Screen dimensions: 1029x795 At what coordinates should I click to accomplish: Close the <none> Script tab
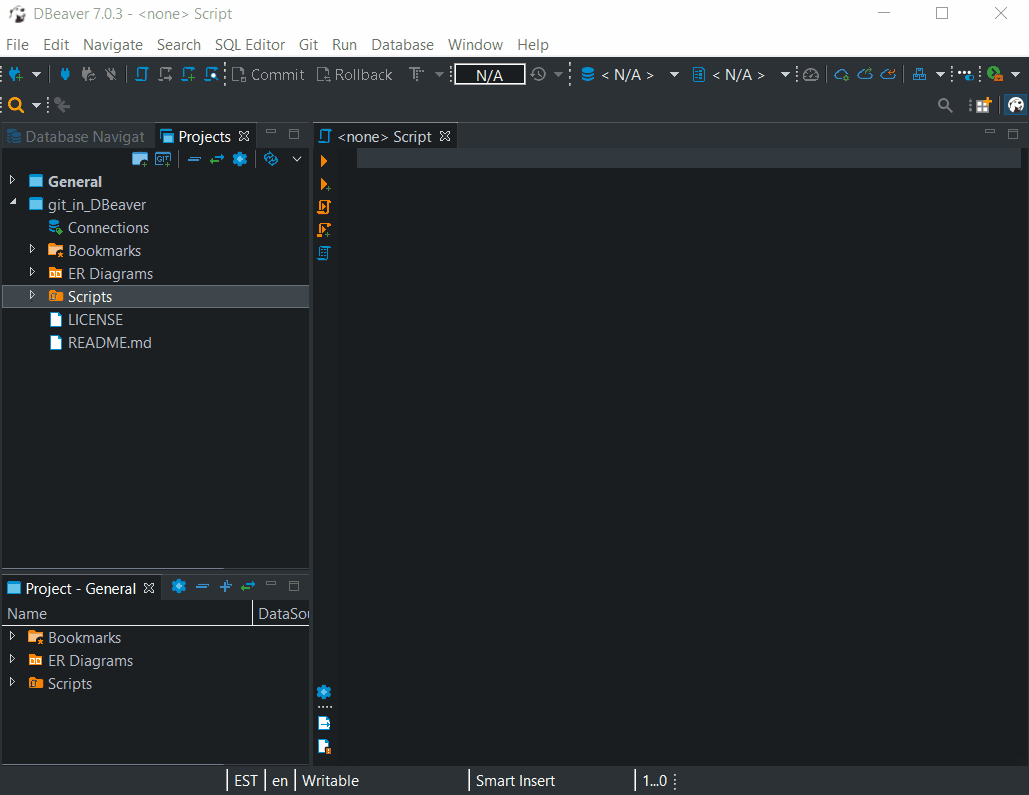click(x=445, y=136)
